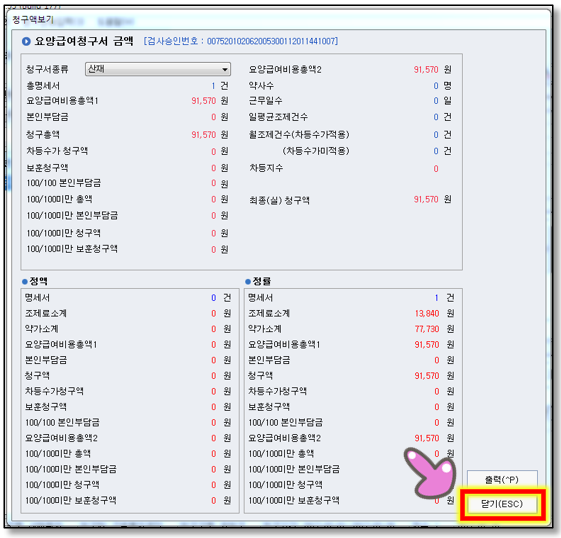
Task: Click the 정액 명세서 count value
Action: click(214, 298)
